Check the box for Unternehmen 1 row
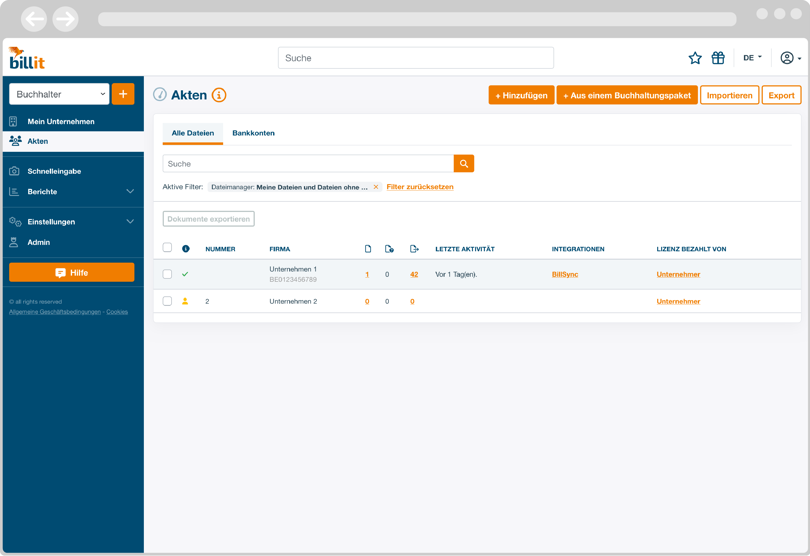Image resolution: width=810 pixels, height=556 pixels. point(167,274)
